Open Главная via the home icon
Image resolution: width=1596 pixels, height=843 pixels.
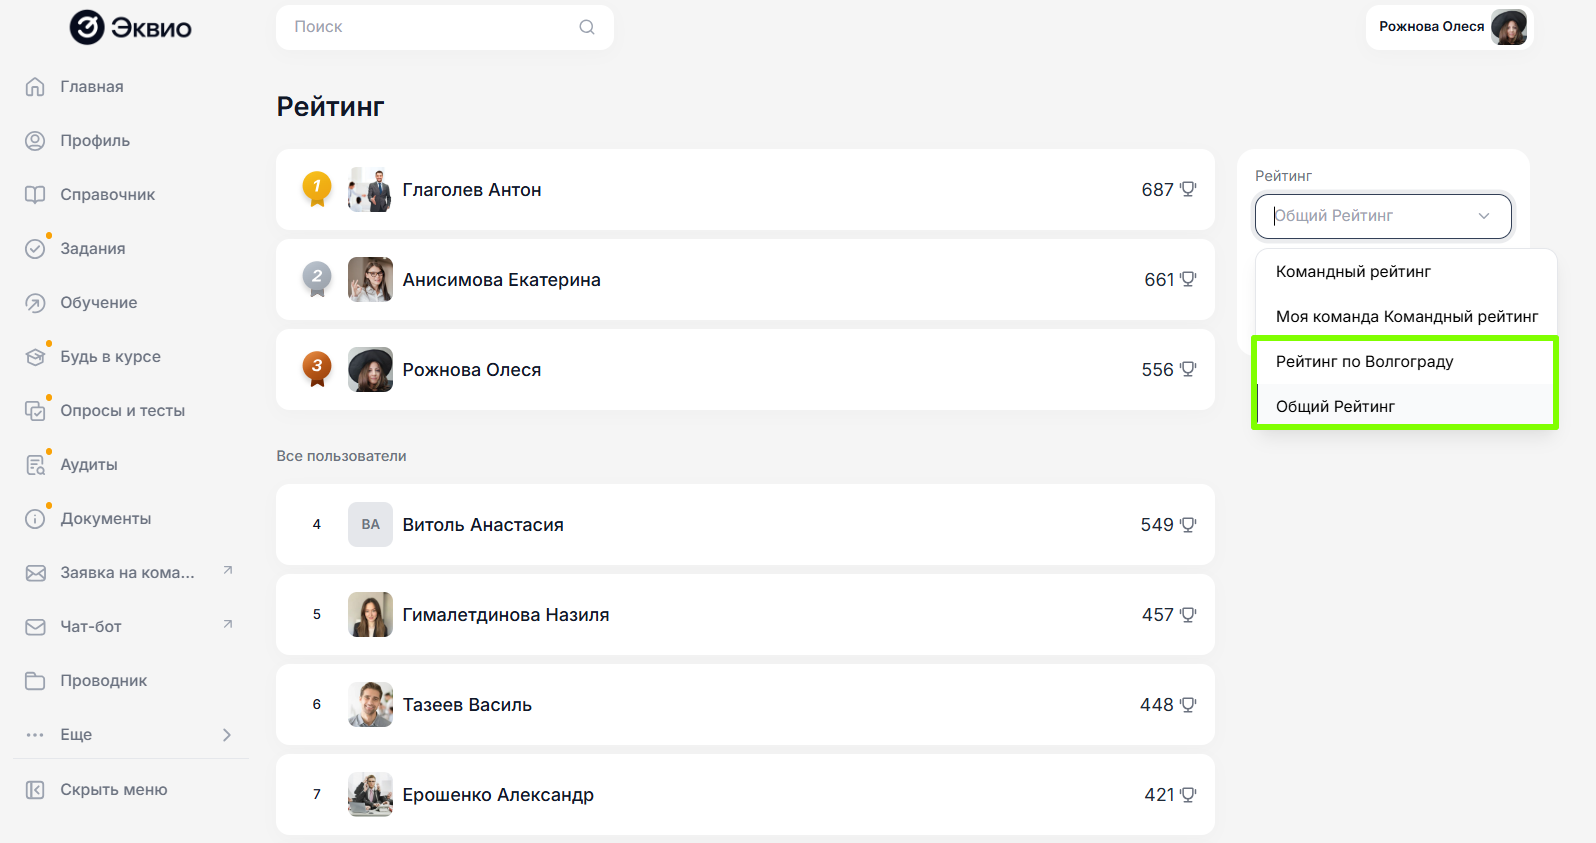[x=35, y=87]
